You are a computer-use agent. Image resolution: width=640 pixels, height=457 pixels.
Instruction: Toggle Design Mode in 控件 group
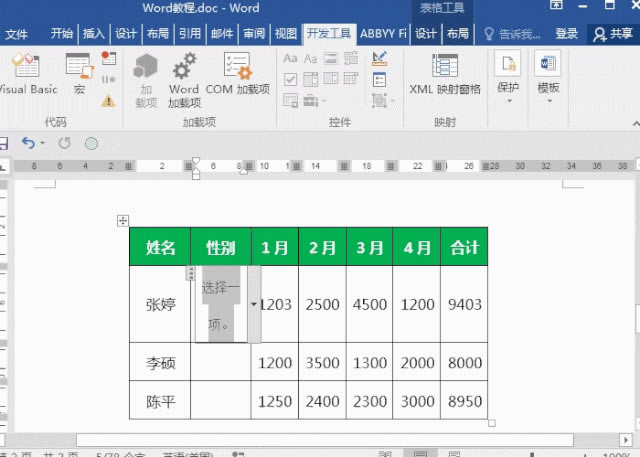coord(379,58)
